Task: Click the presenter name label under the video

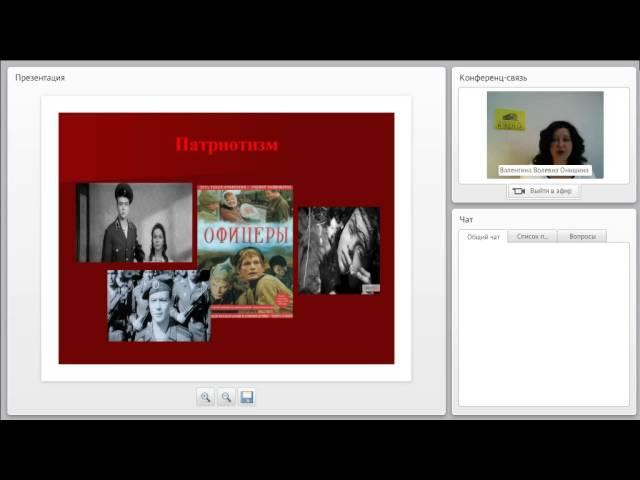Action: pyautogui.click(x=545, y=170)
